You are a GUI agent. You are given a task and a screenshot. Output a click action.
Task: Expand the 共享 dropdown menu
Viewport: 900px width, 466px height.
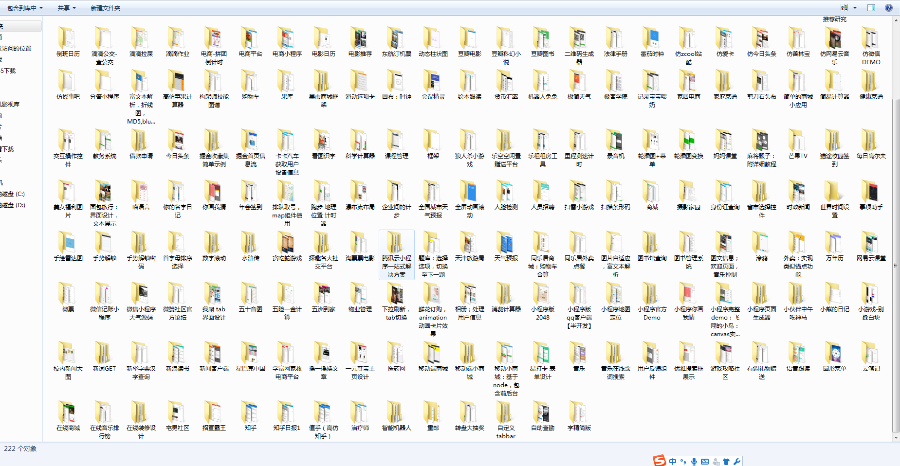pos(68,6)
